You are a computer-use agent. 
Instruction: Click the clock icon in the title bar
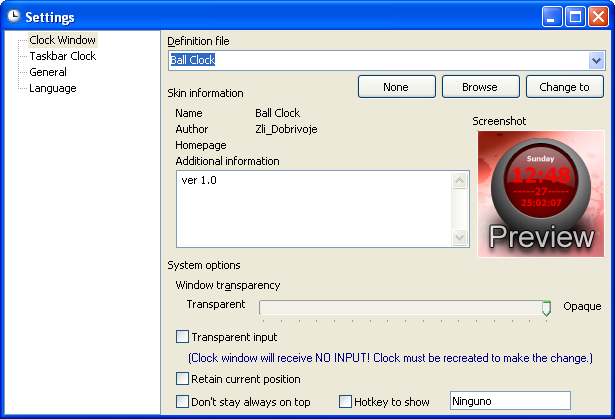[x=14, y=16]
